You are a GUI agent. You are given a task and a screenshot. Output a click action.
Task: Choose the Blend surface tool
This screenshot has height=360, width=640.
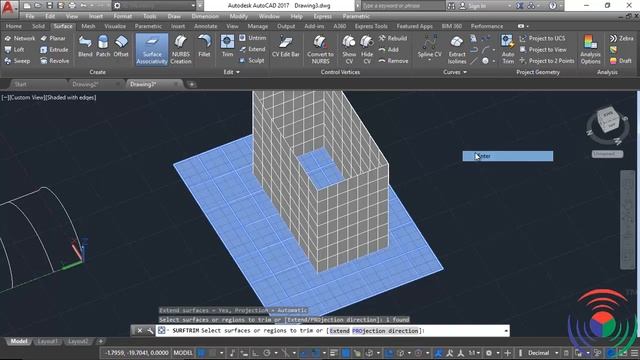click(x=85, y=46)
